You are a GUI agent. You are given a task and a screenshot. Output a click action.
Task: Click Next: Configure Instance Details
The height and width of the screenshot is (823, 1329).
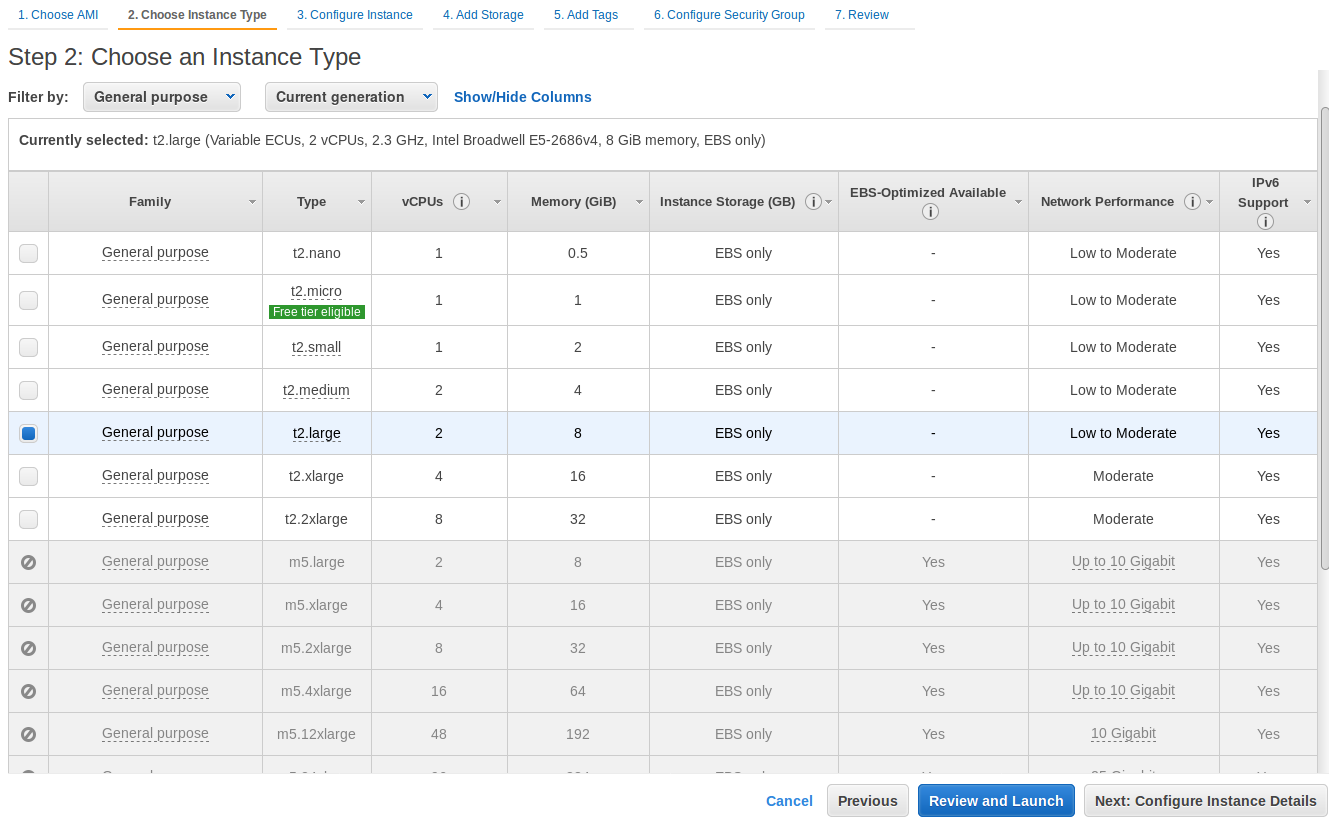[1205, 801]
